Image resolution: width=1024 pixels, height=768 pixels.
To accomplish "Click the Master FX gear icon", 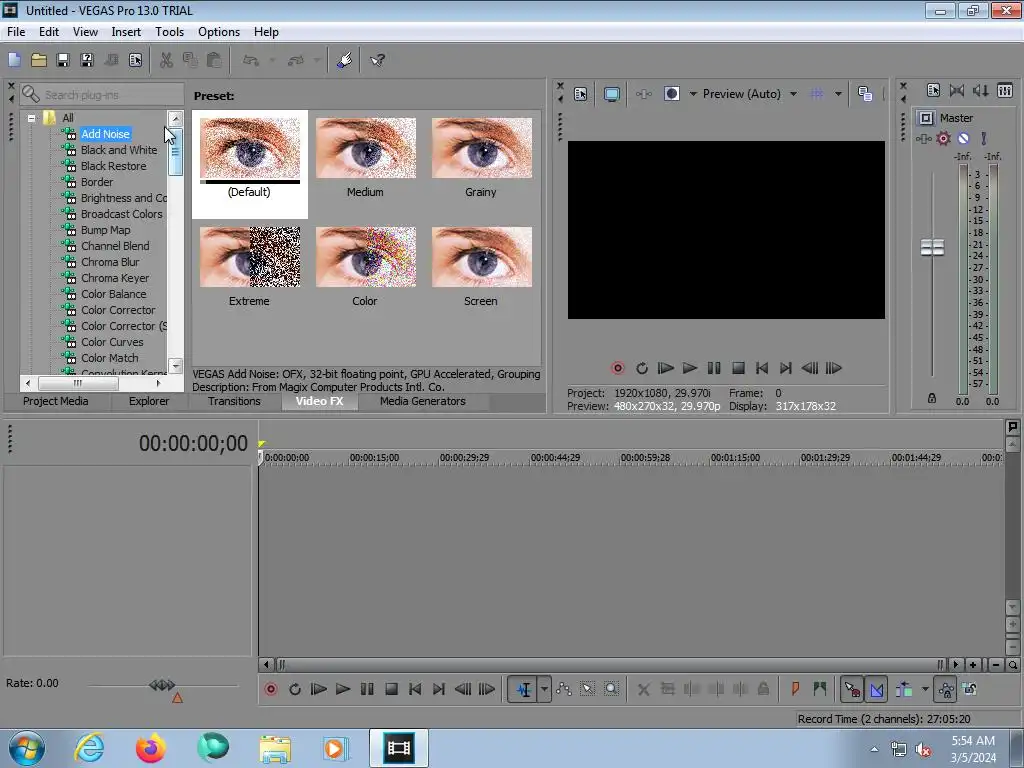I will tap(944, 138).
